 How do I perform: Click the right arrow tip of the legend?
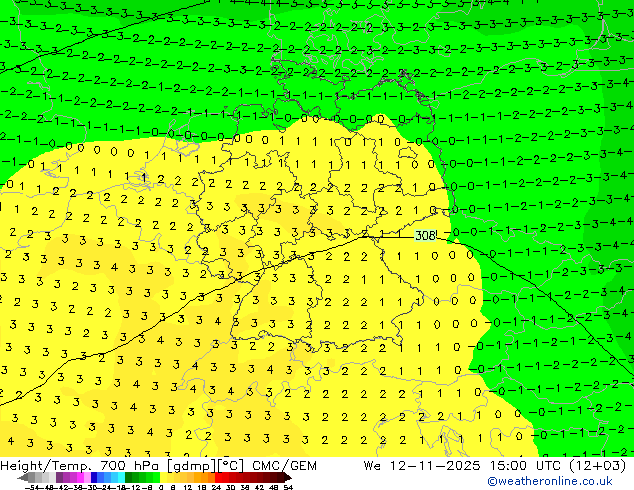290,478
